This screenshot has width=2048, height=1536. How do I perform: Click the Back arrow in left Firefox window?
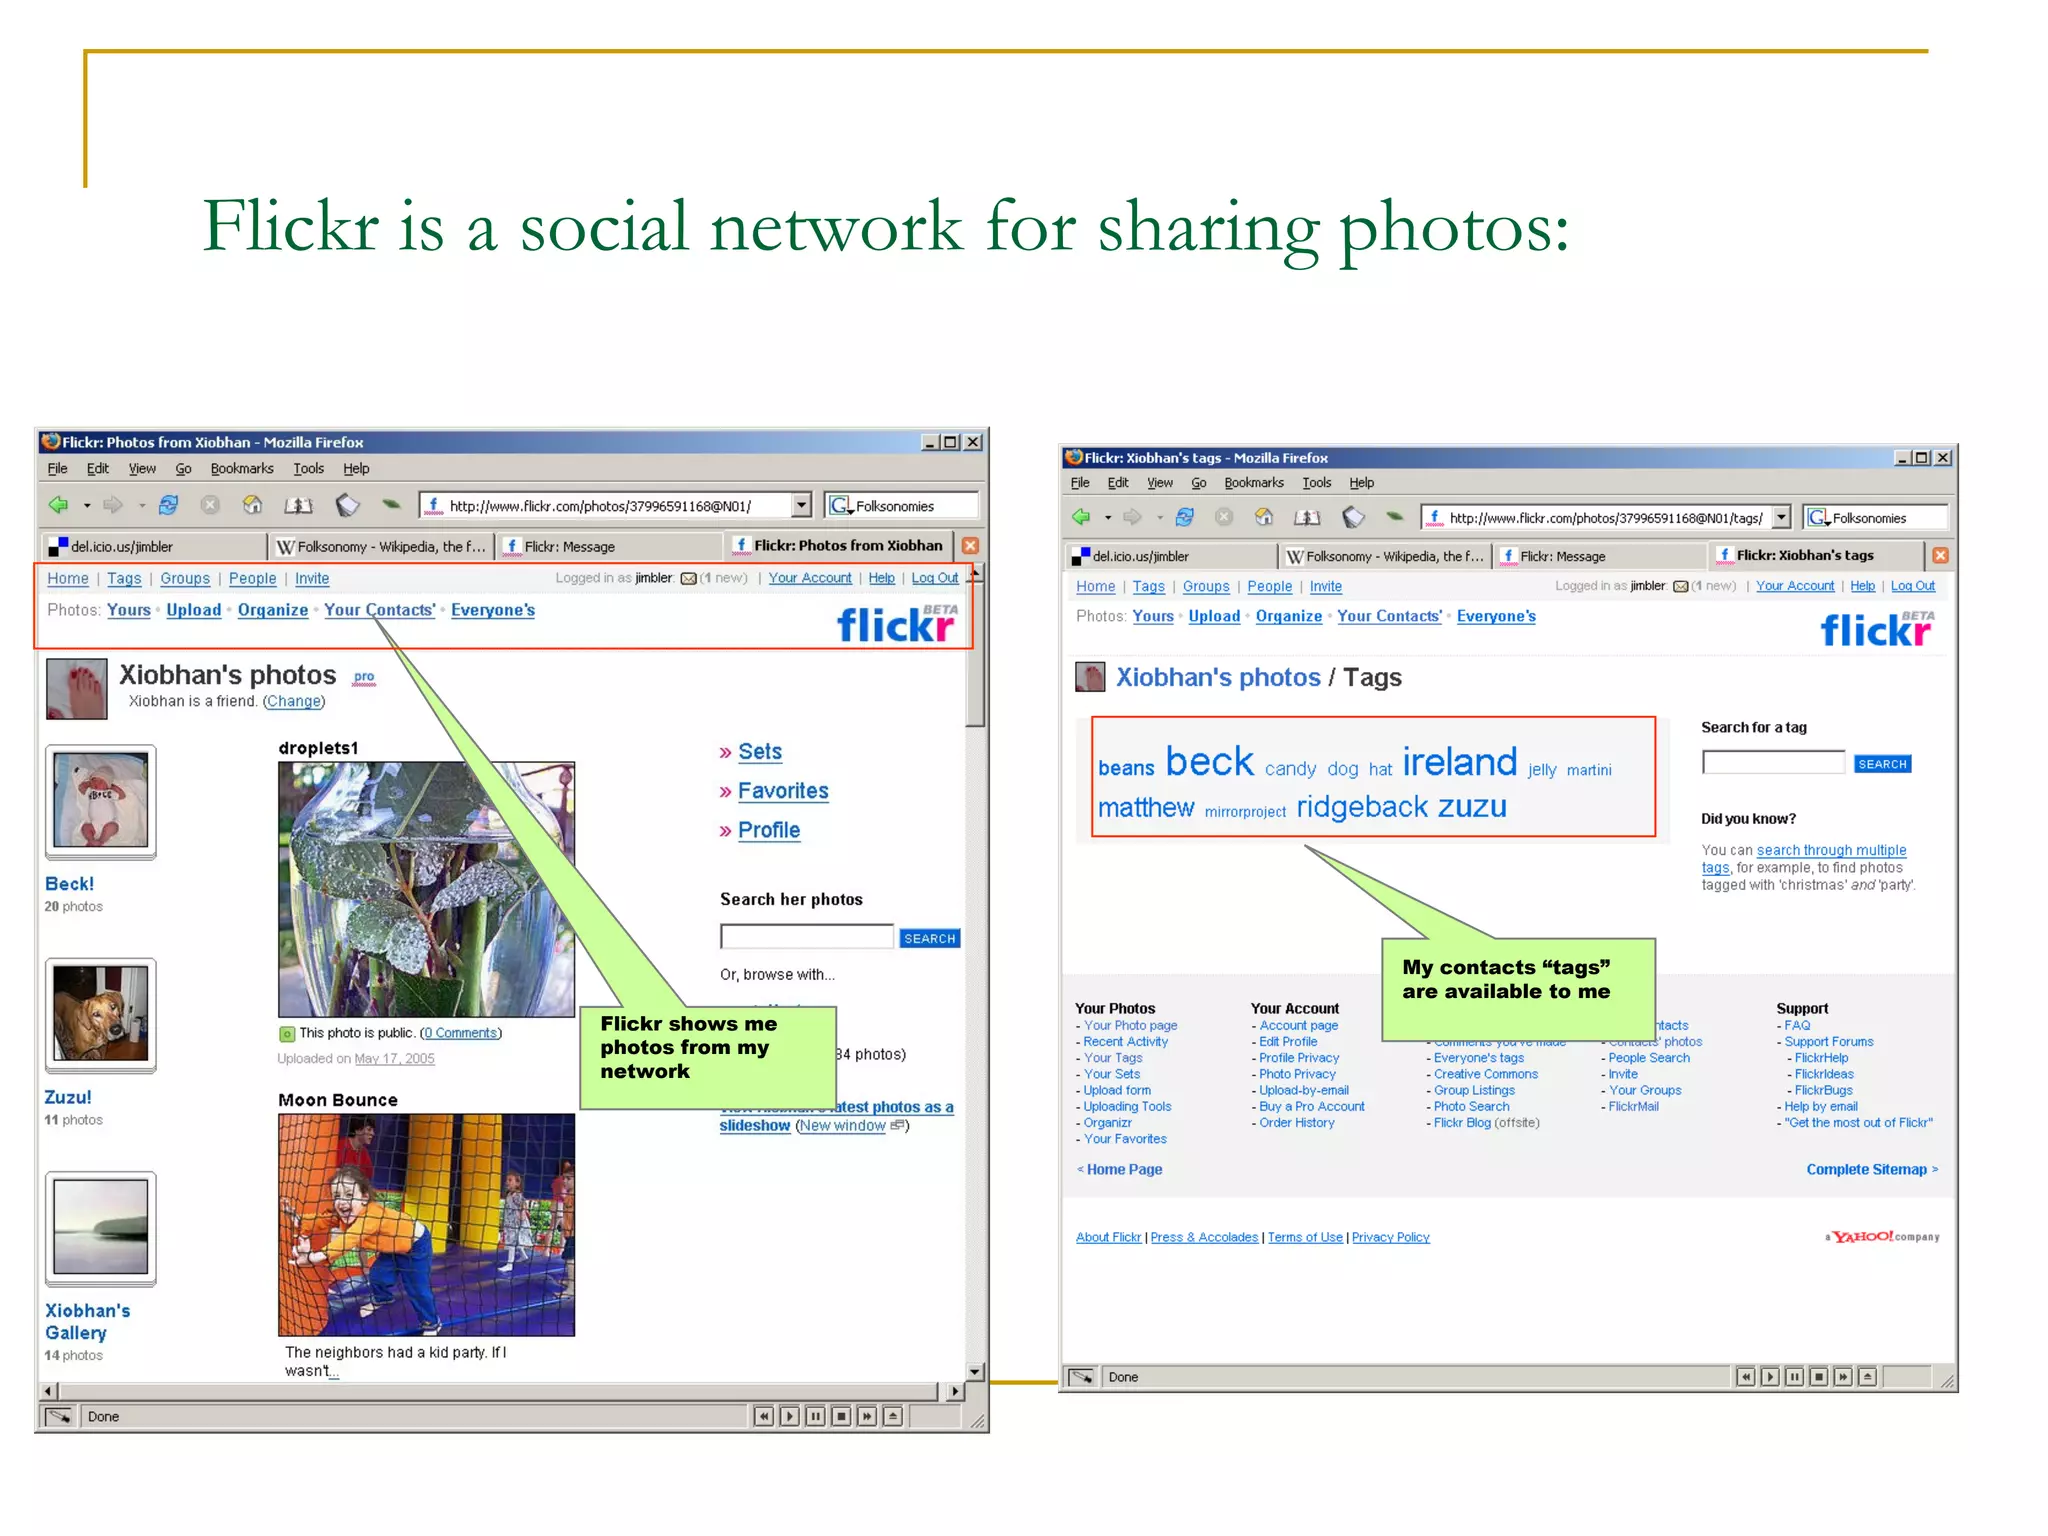pos(58,505)
